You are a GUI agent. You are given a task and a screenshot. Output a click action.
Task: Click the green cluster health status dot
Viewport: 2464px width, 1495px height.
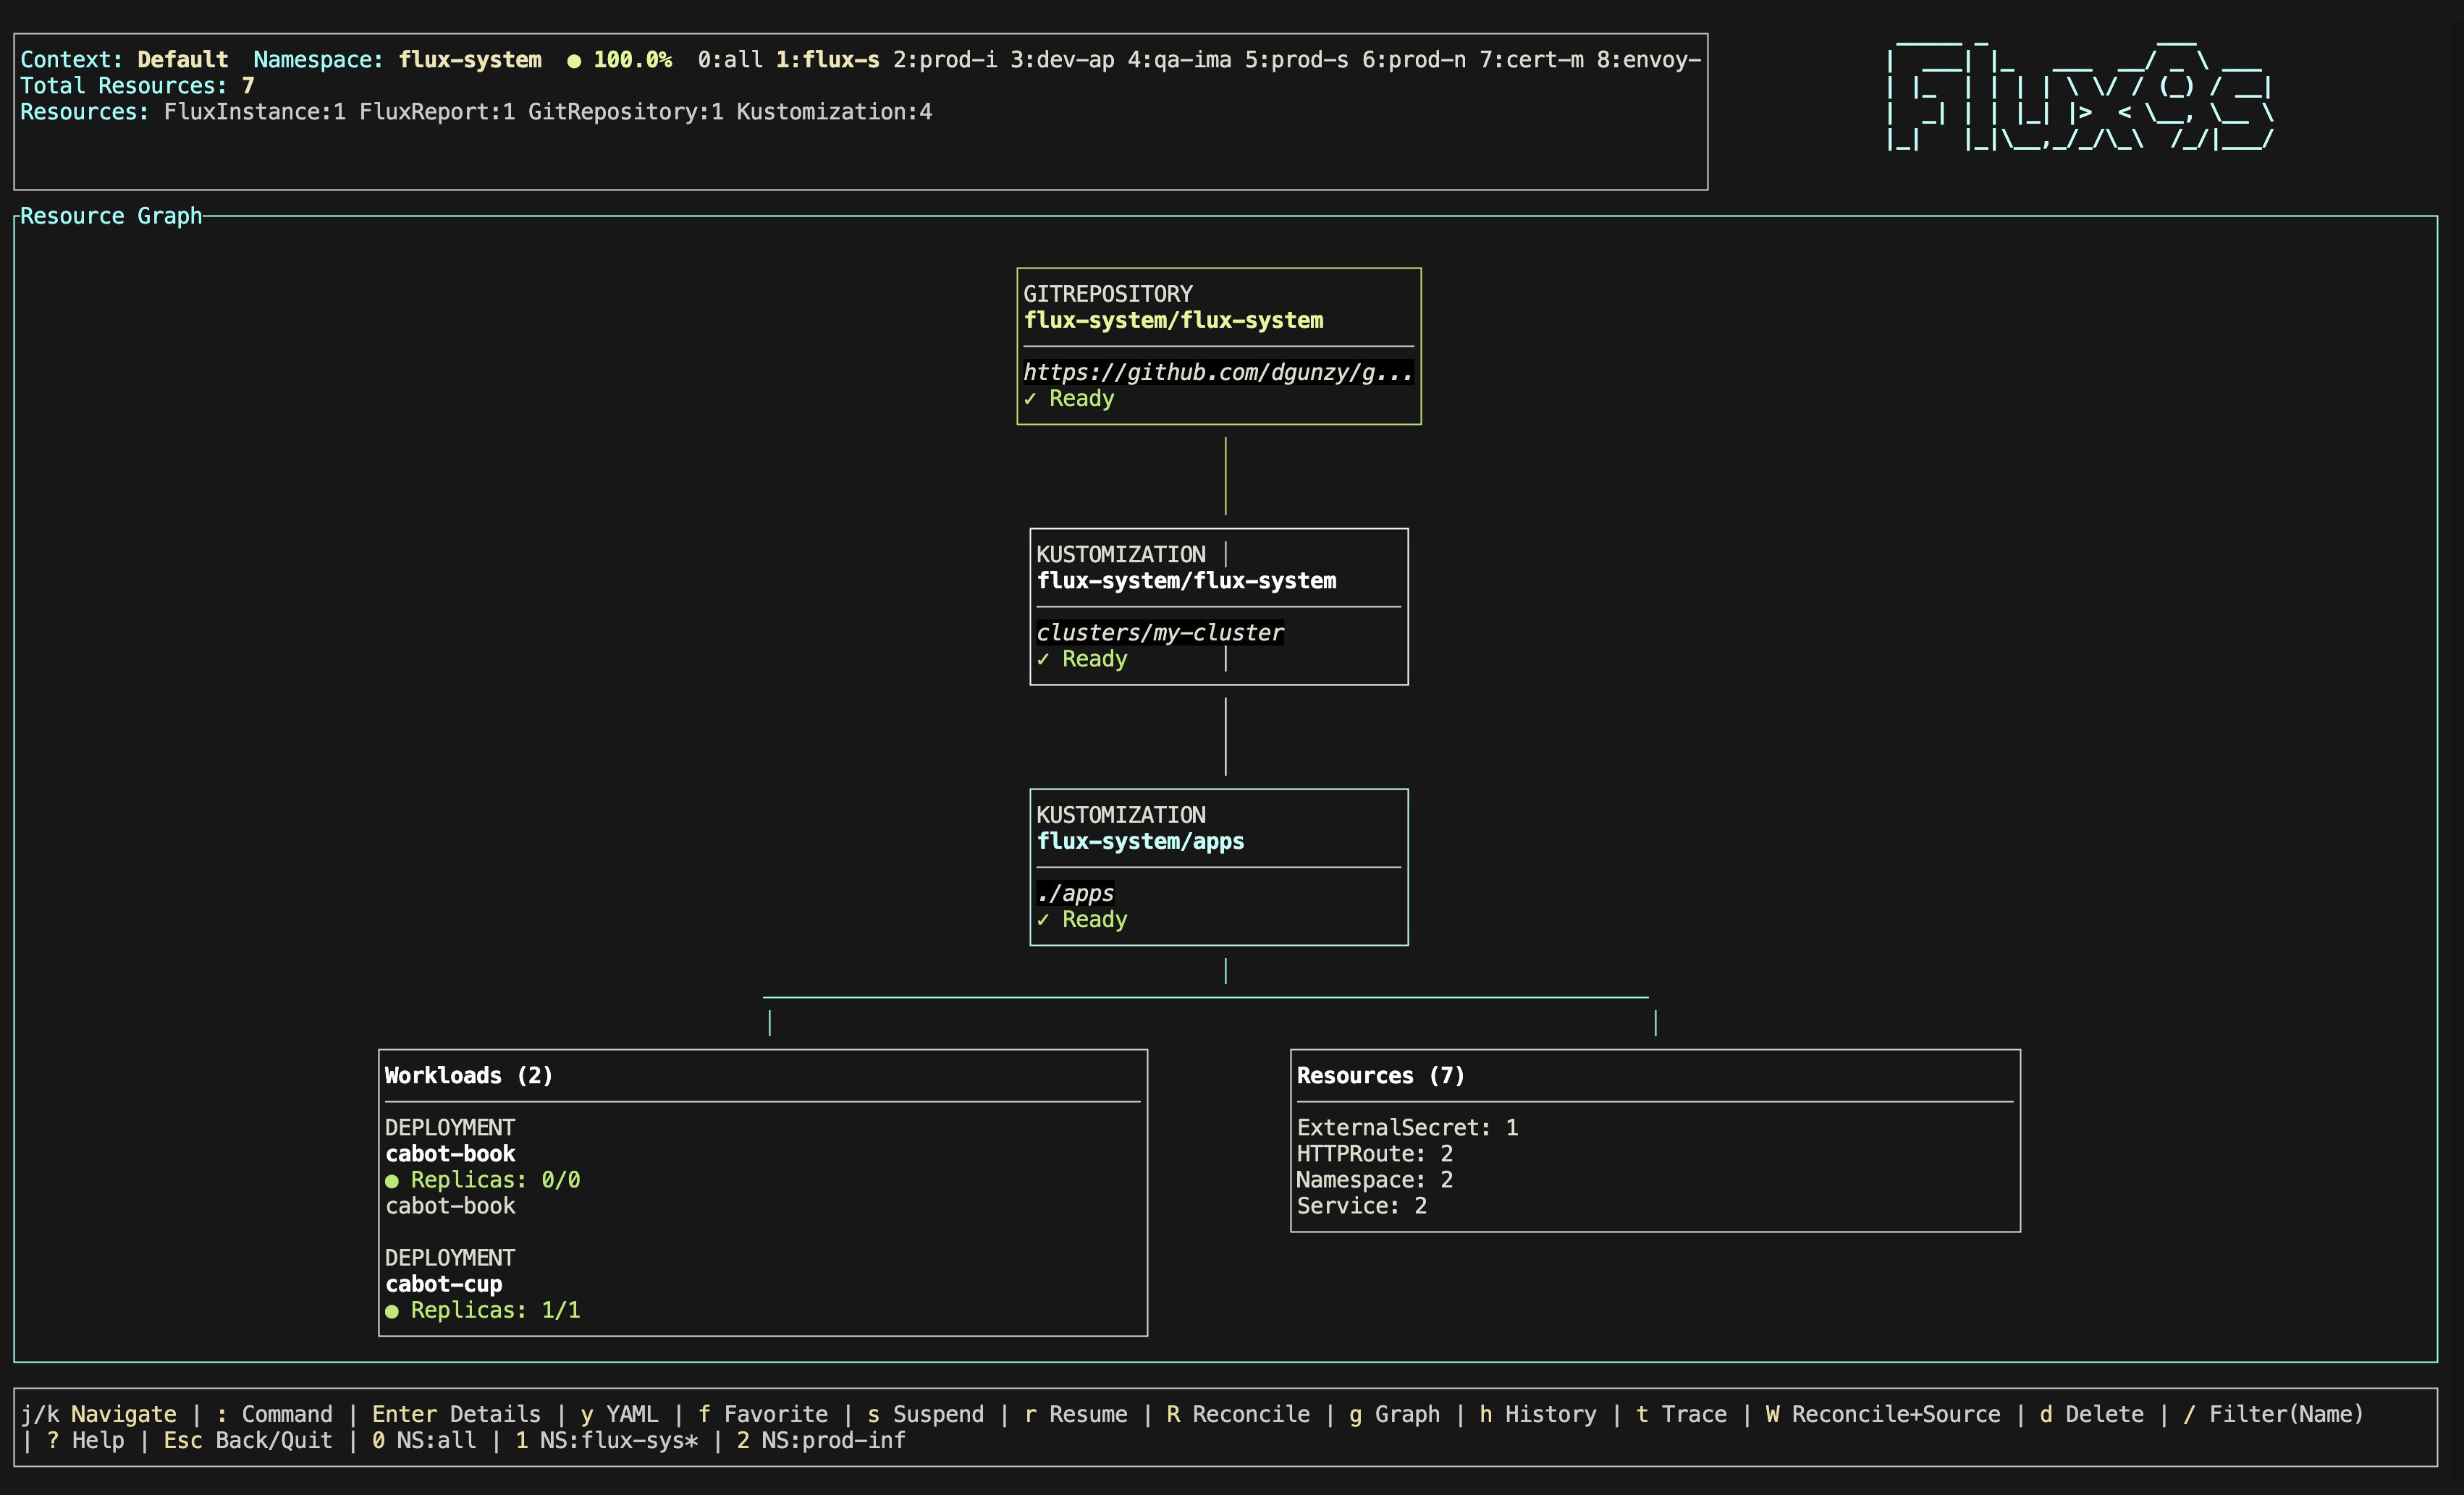[x=574, y=61]
